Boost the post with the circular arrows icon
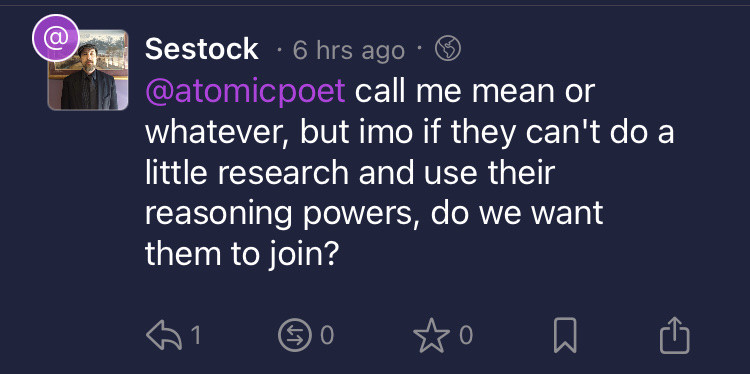Screen dimensions: 750x374 tap(295, 335)
